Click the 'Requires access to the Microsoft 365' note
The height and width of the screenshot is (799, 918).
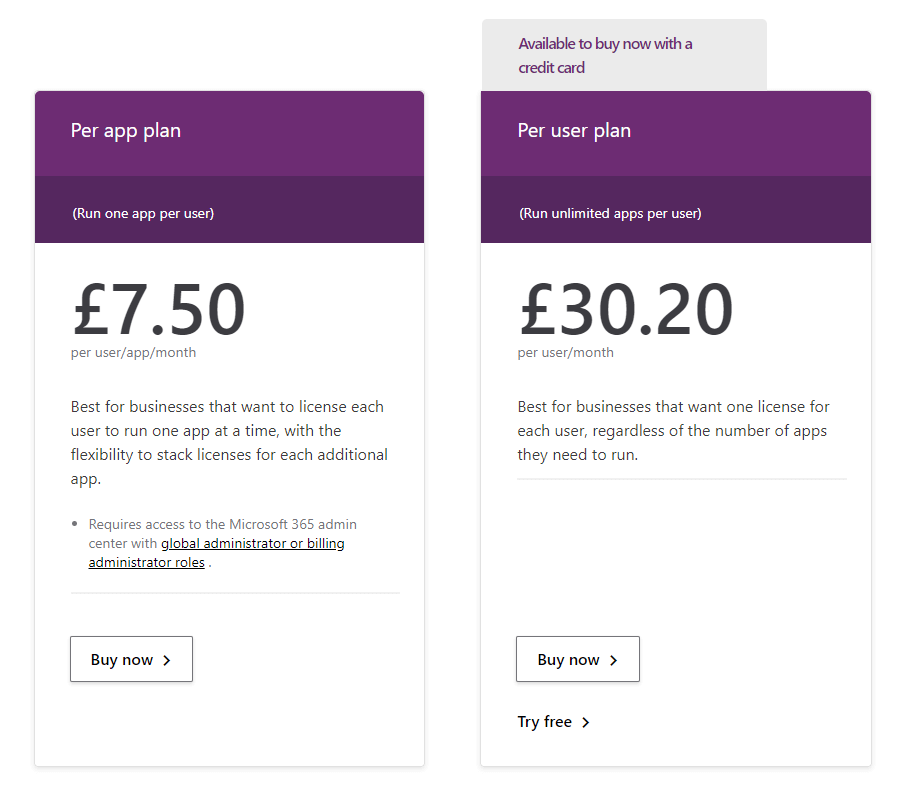(x=222, y=524)
